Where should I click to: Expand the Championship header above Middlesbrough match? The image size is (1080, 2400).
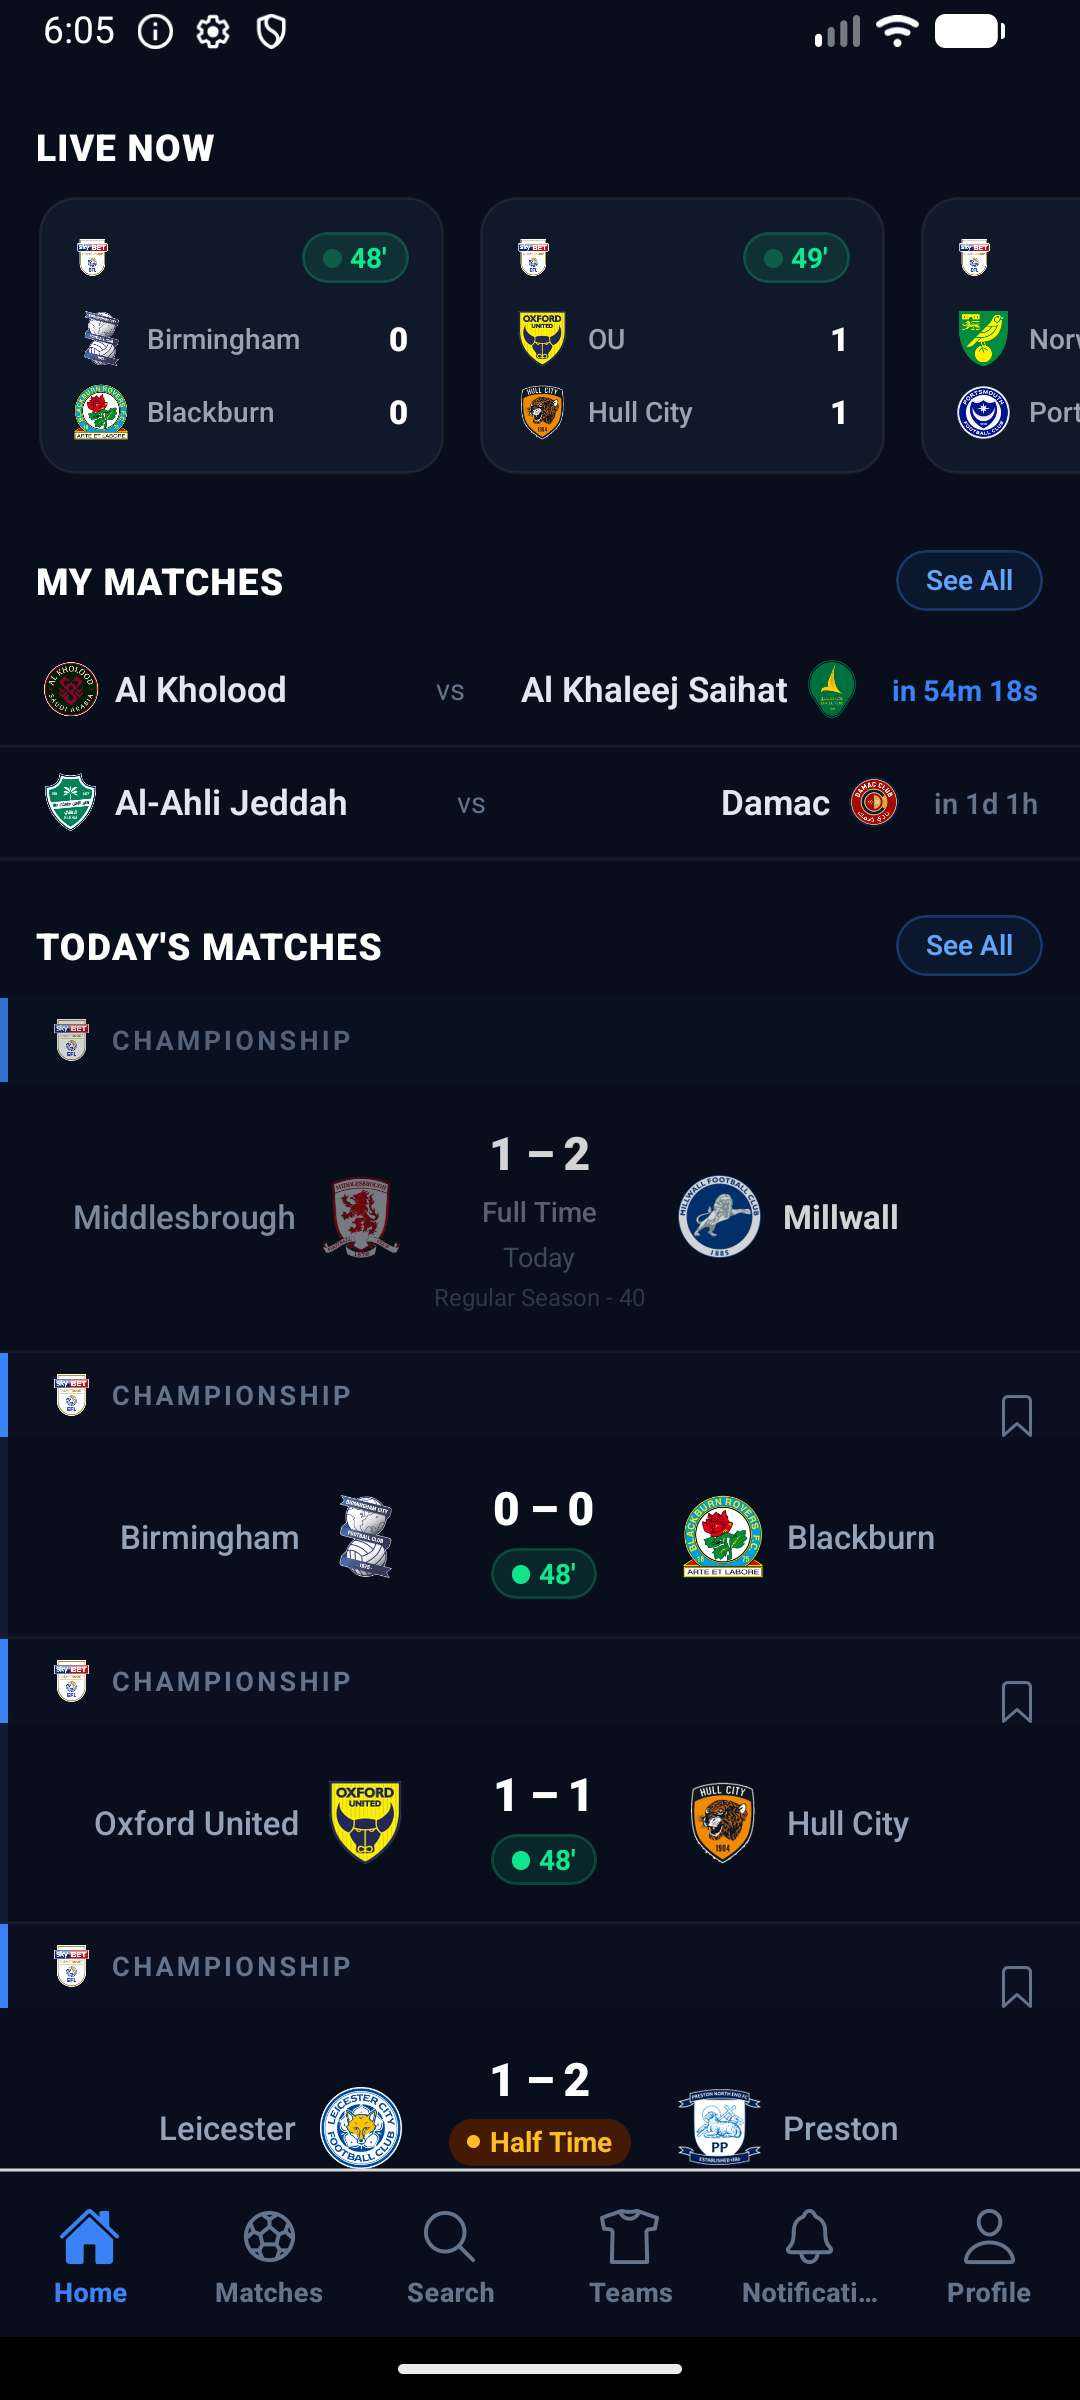(230, 1040)
